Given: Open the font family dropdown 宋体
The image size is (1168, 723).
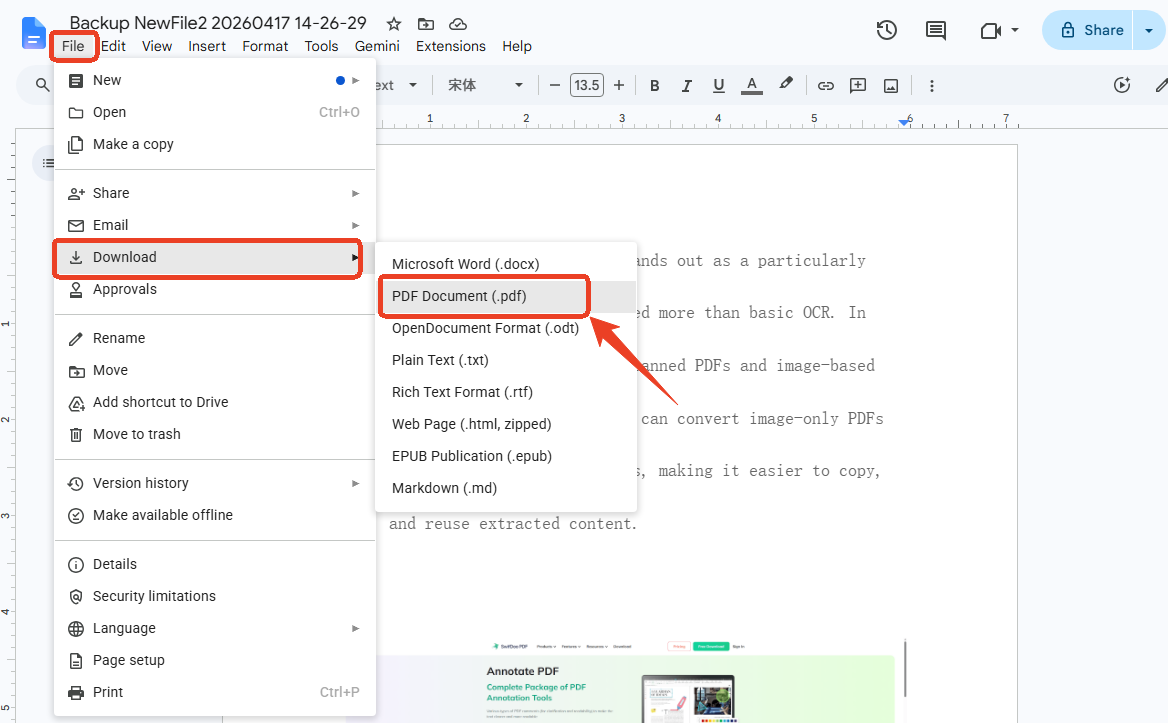Looking at the screenshot, I should [x=486, y=86].
